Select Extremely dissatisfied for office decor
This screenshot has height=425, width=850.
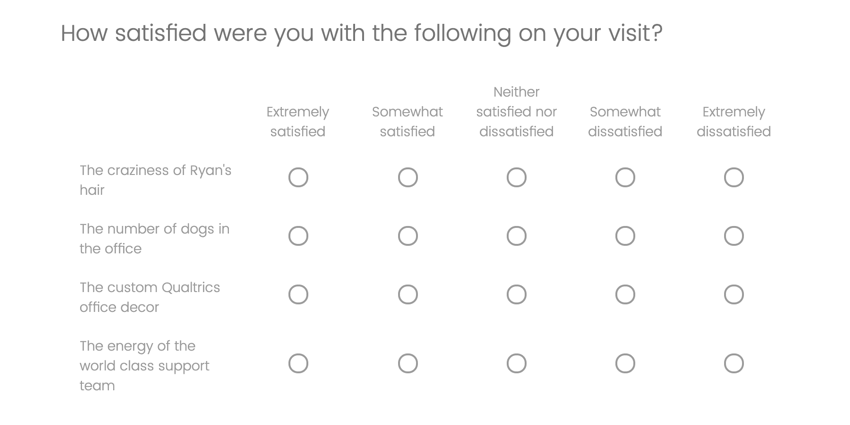click(x=734, y=295)
